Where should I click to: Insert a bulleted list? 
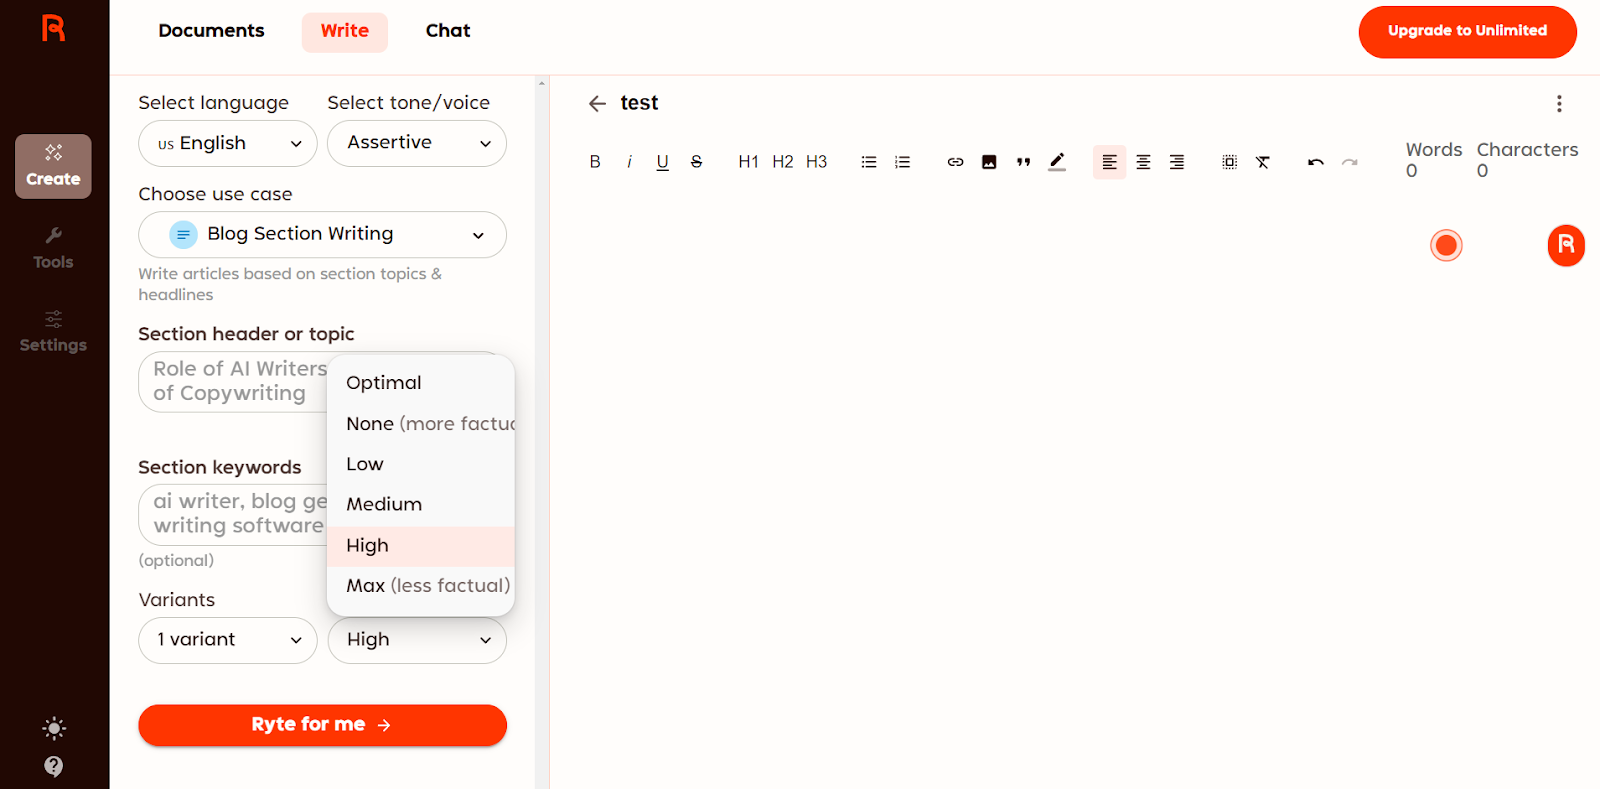(869, 162)
